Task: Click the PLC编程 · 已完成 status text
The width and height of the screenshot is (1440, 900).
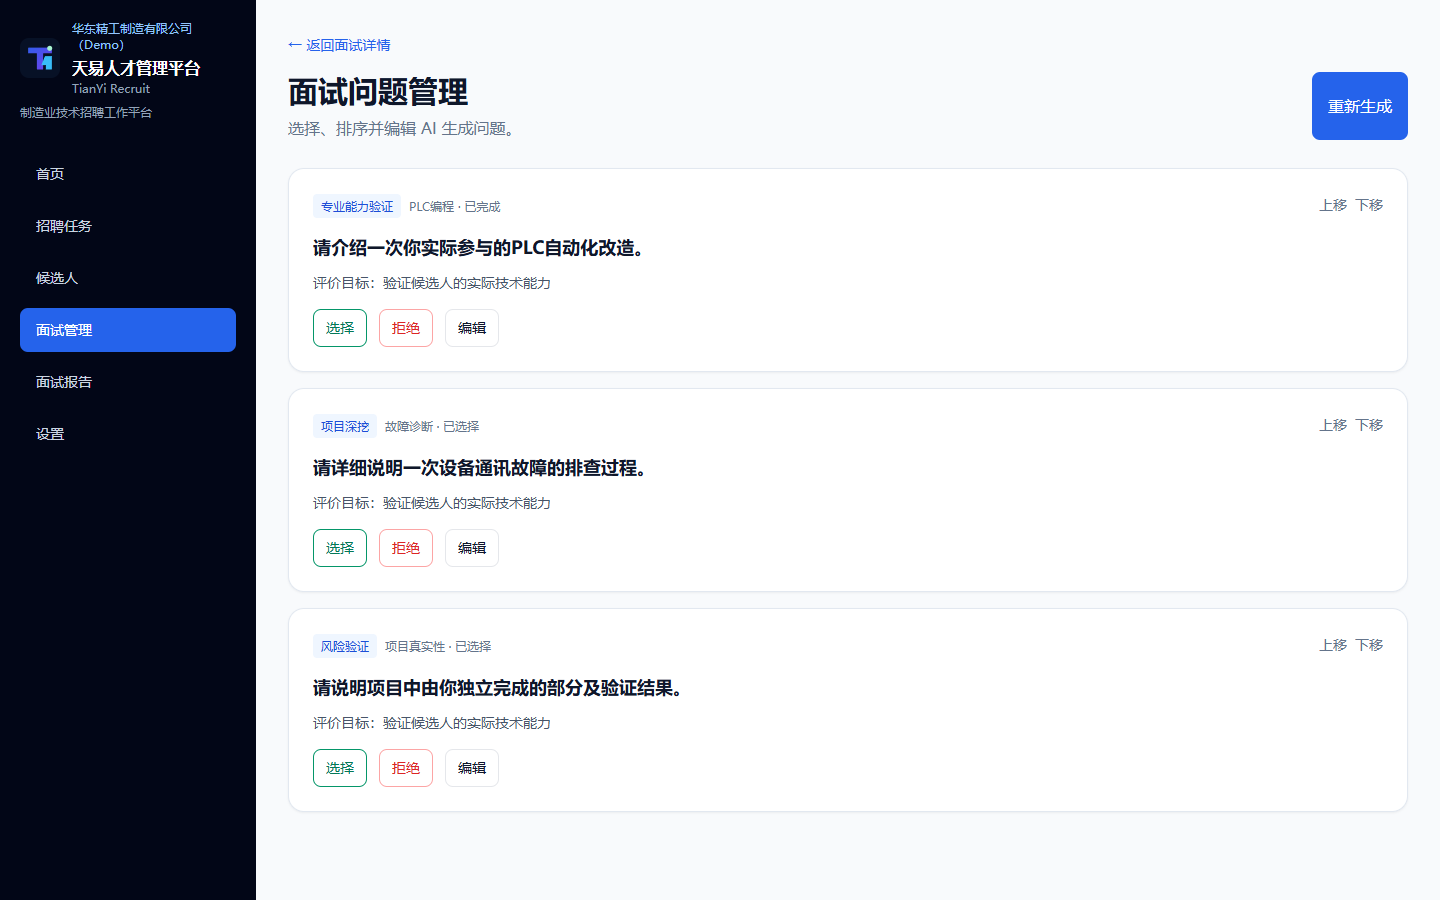Action: (455, 207)
